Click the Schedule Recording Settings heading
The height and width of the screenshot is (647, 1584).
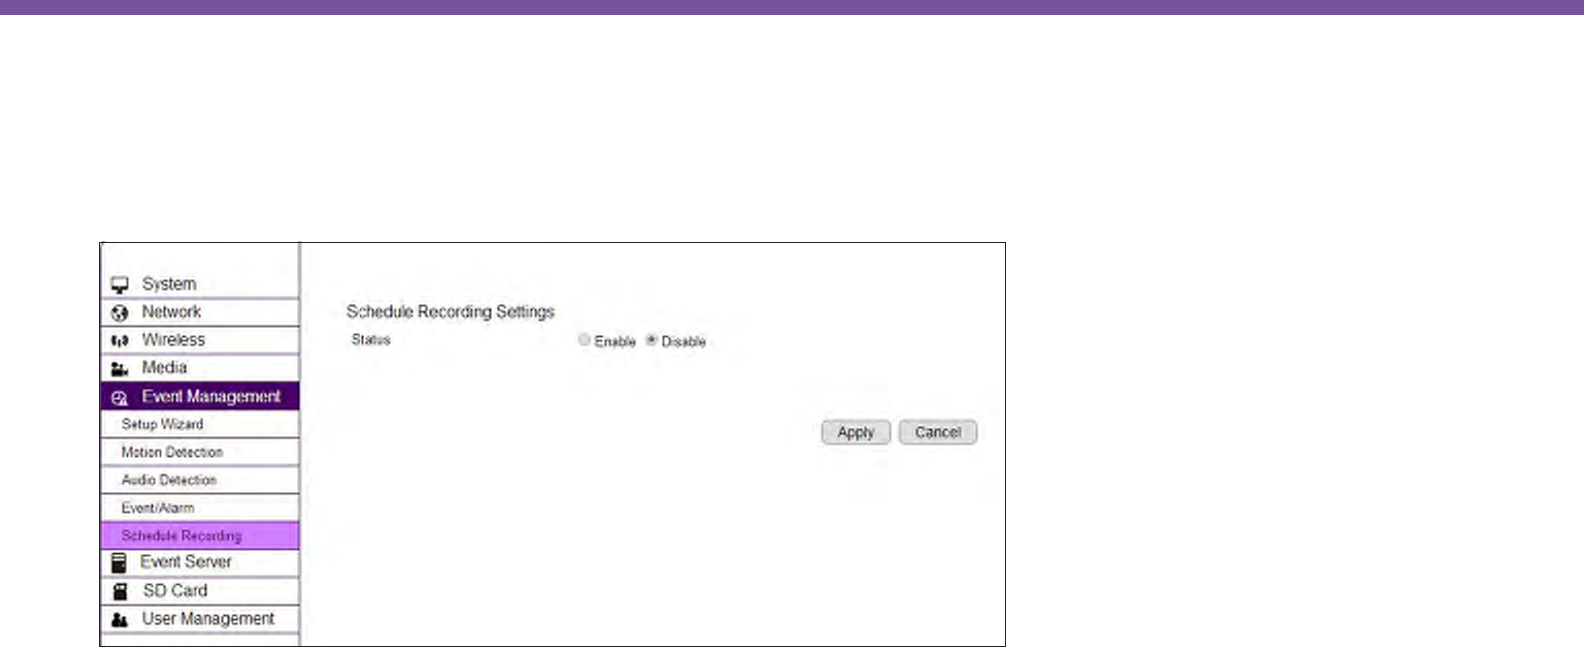point(450,312)
